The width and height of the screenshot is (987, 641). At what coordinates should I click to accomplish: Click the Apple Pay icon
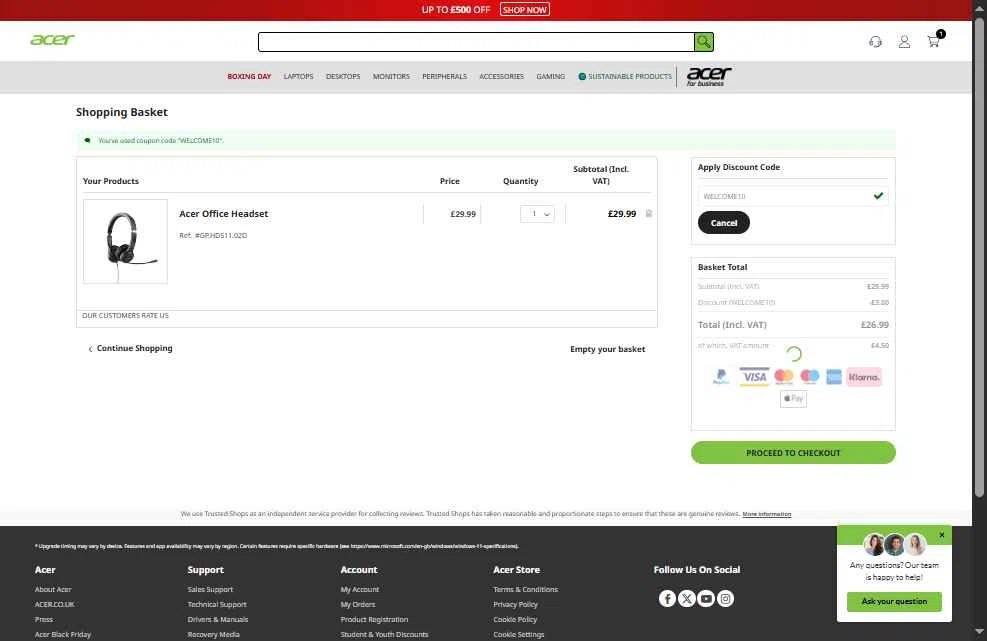point(793,399)
